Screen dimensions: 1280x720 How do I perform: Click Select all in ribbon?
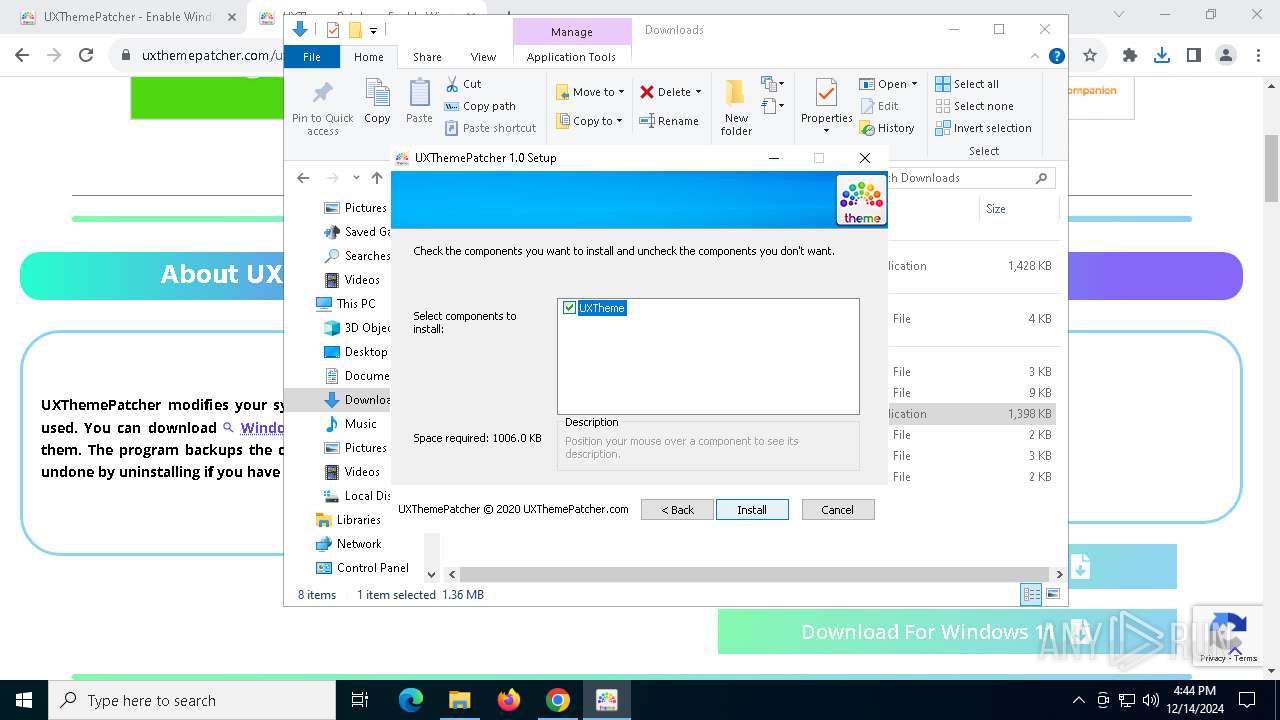[x=967, y=84]
